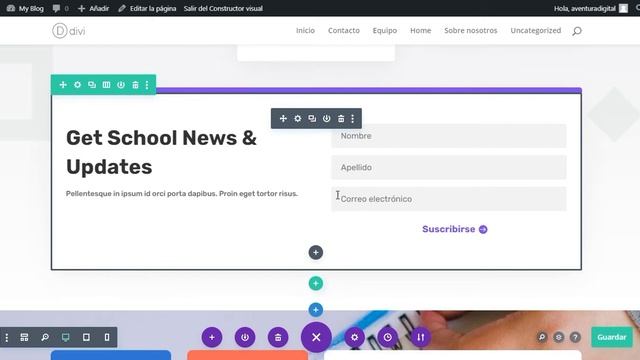This screenshot has width=640, height=360.
Task: Open editing history clock button
Action: point(387,337)
